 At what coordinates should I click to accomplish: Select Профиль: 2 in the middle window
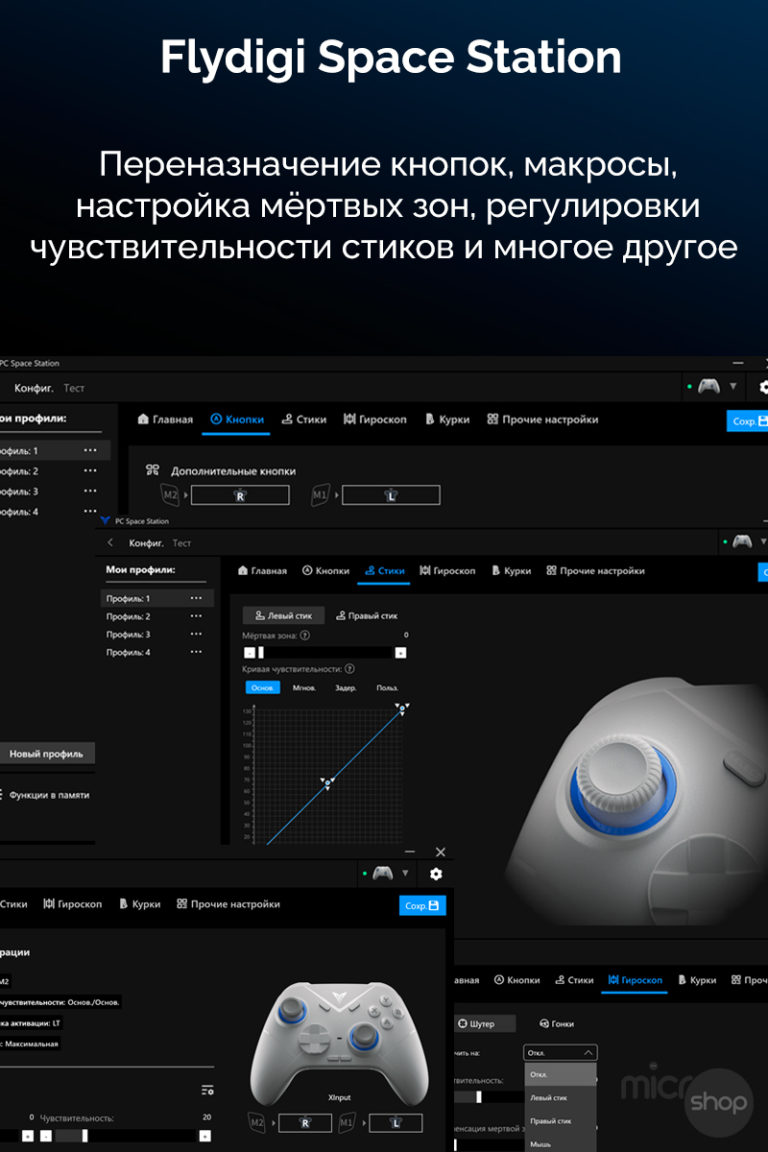[128, 616]
